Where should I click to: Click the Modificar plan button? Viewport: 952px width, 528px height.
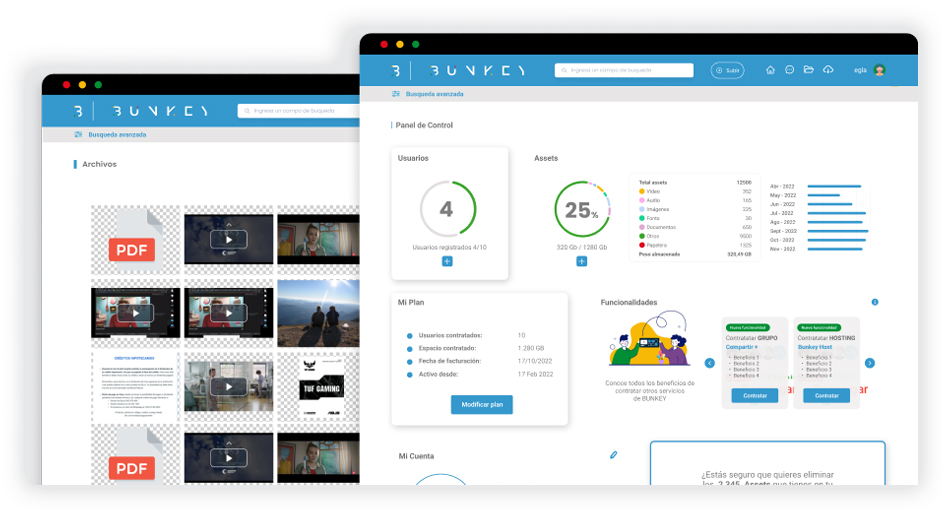481,404
